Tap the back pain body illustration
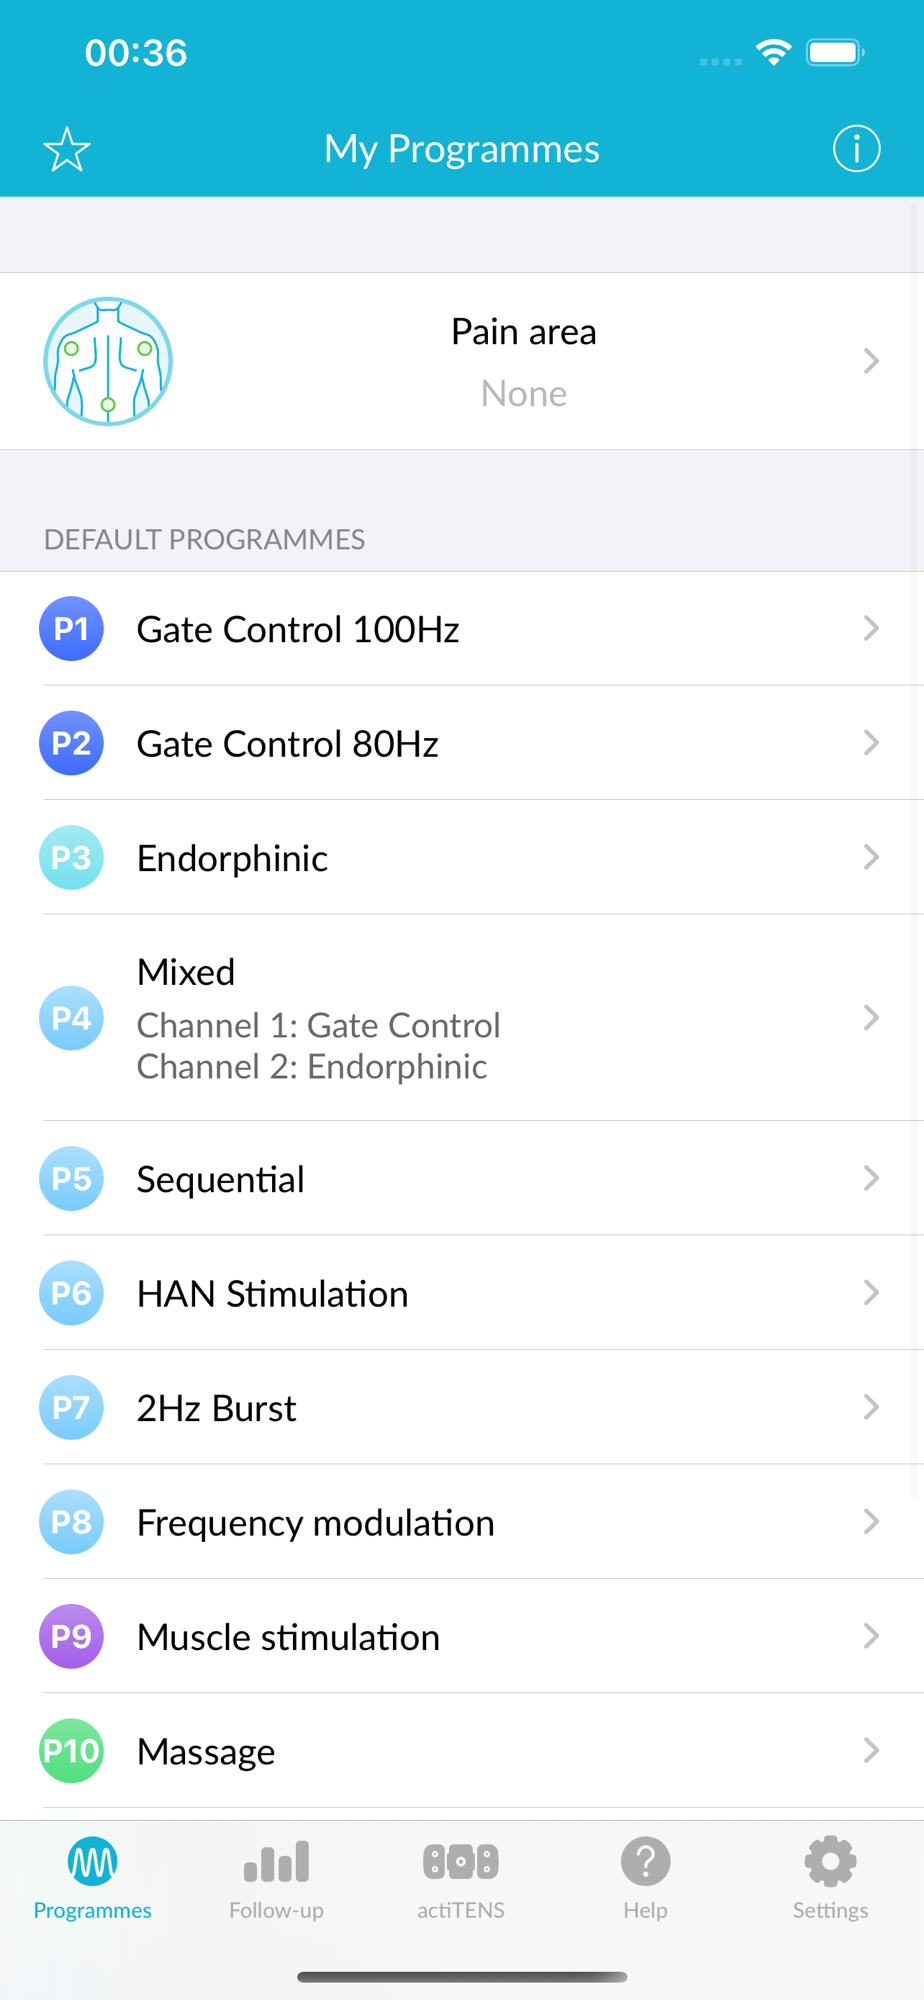This screenshot has width=924, height=2000. pos(108,361)
